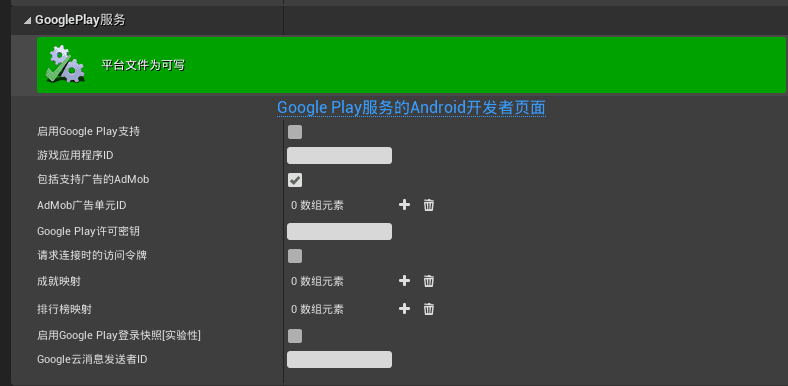Viewport: 788px width, 386px height.
Task: Click the 包括支持广告的AdMob label
Action: [93, 179]
